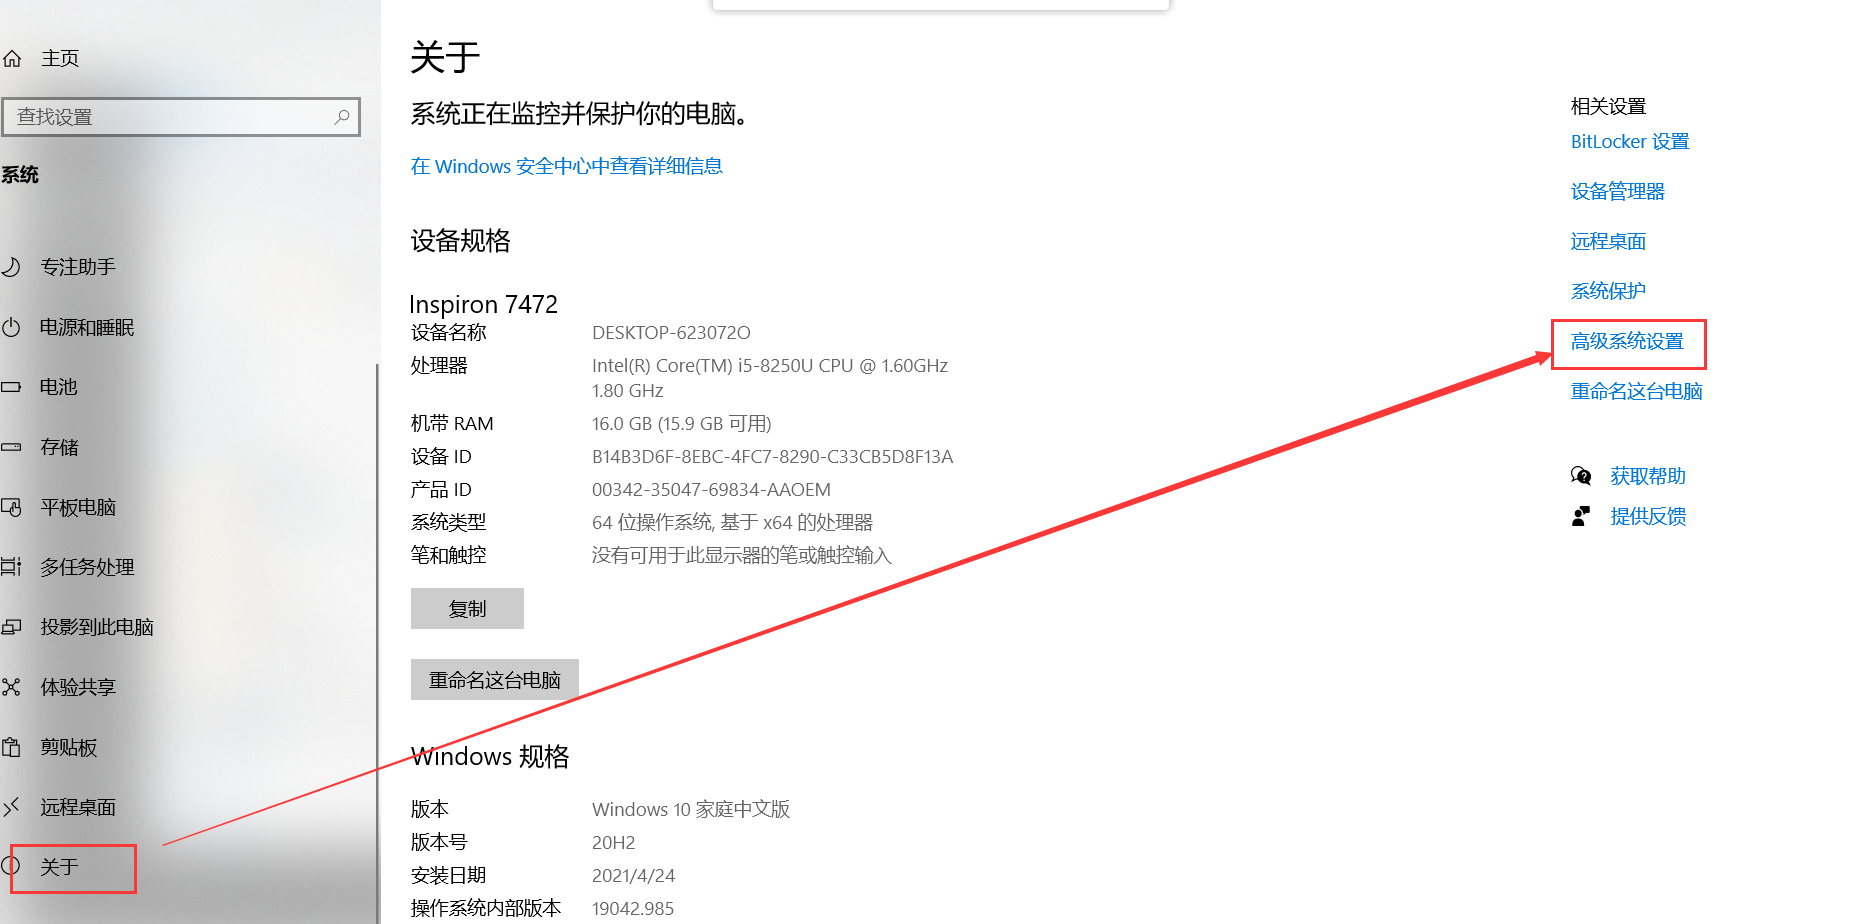Click the person icon for 提供反馈
This screenshot has width=1861, height=924.
pos(1581,516)
